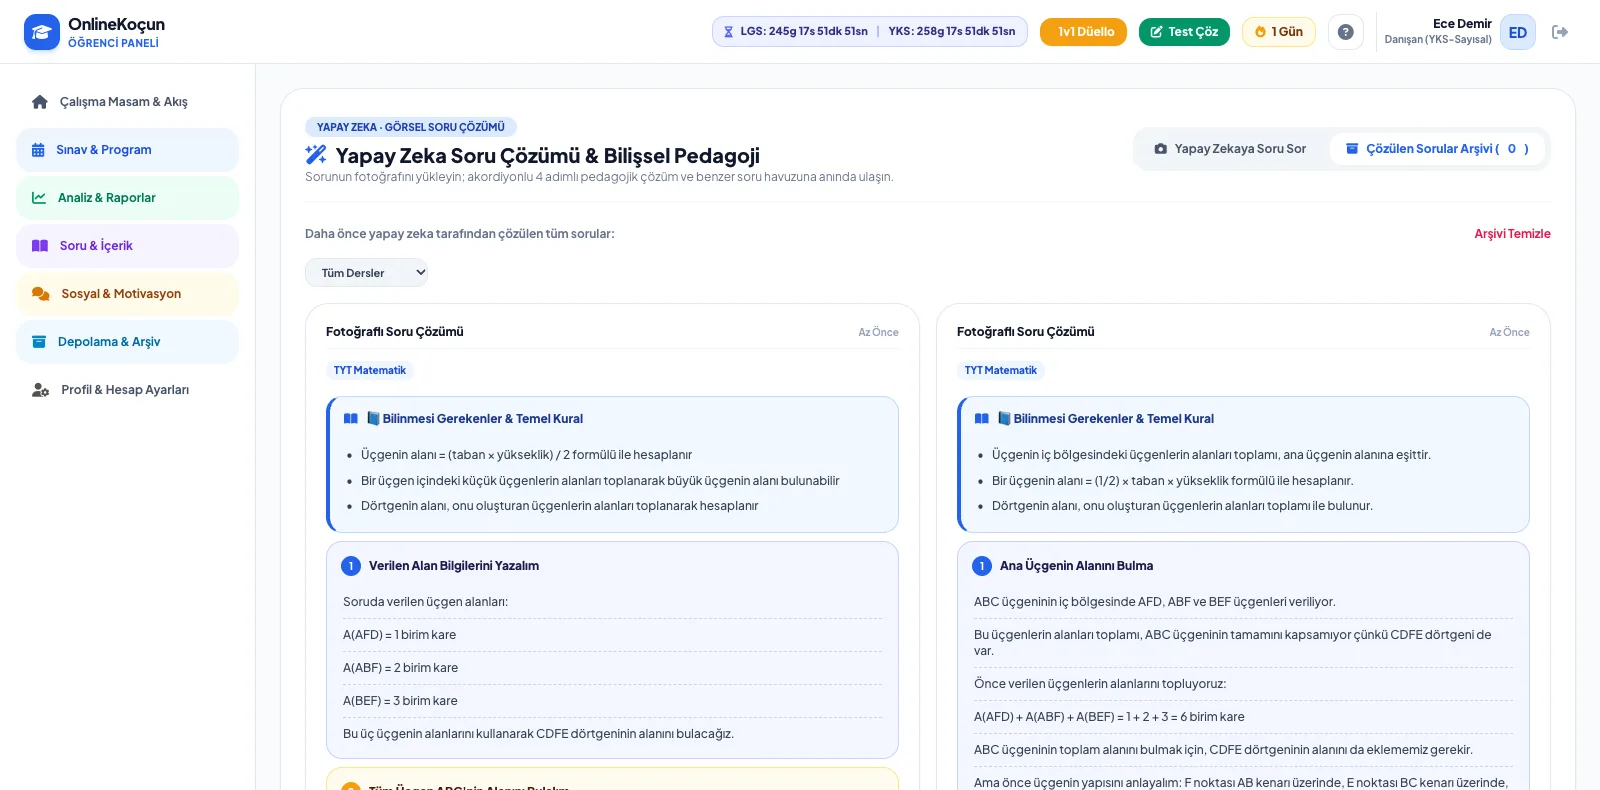1600x790 pixels.
Task: Click Arşivi Temizle link
Action: (1512, 234)
